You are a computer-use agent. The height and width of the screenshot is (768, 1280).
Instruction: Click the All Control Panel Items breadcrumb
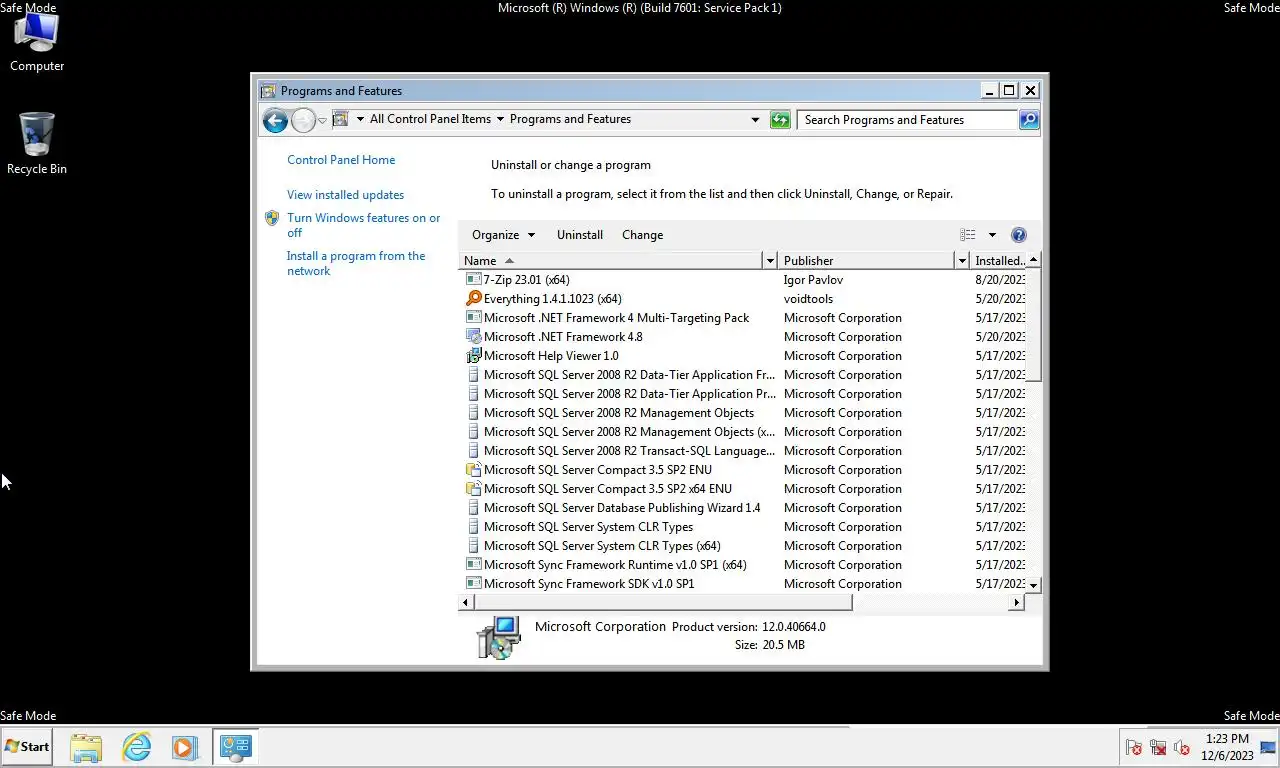430,119
